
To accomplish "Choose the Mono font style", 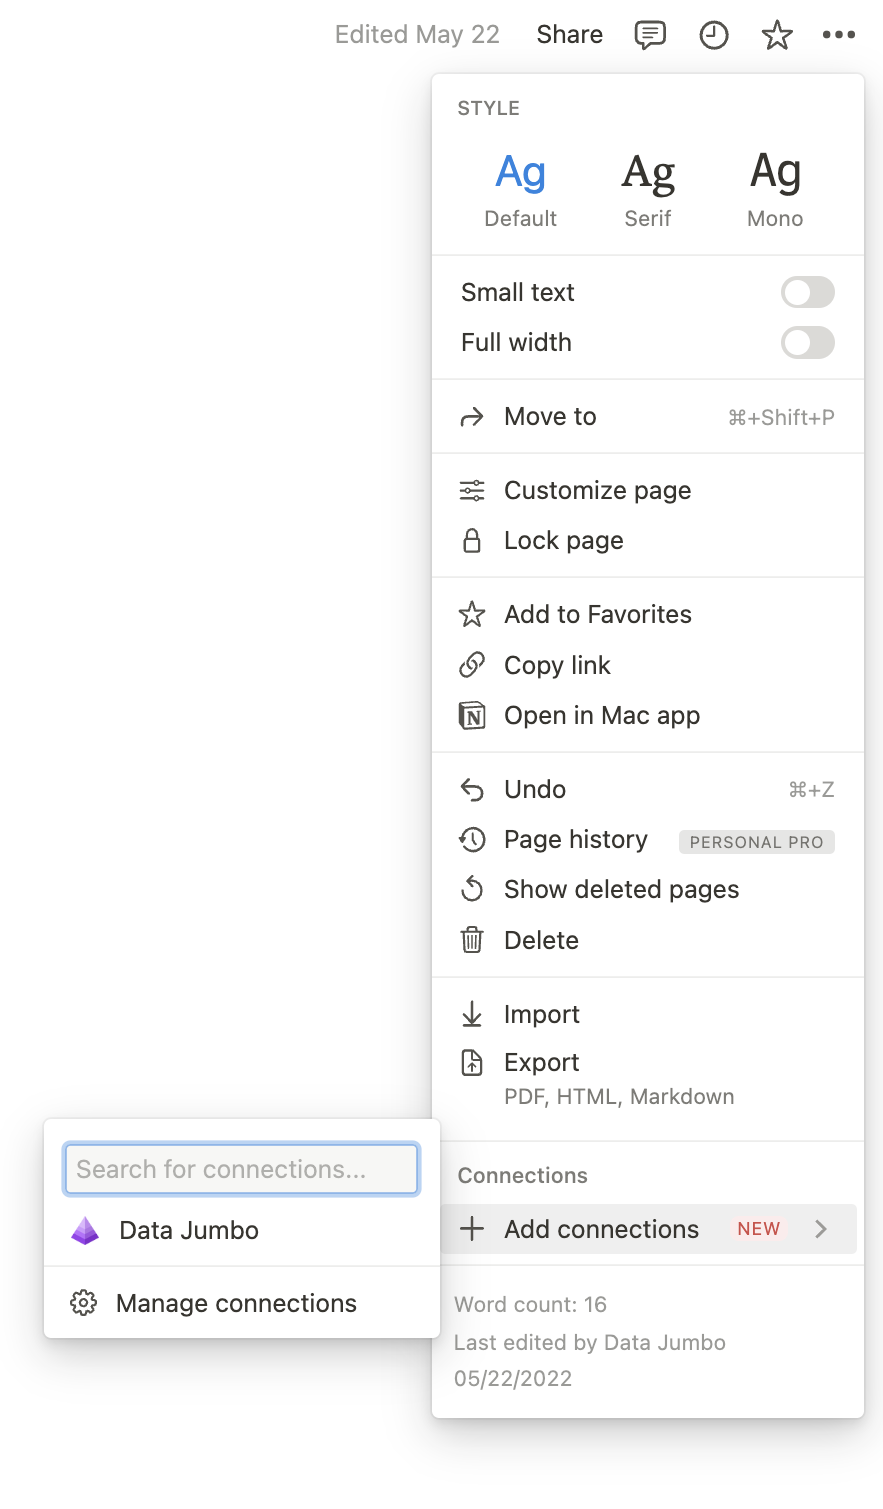I will (775, 190).
